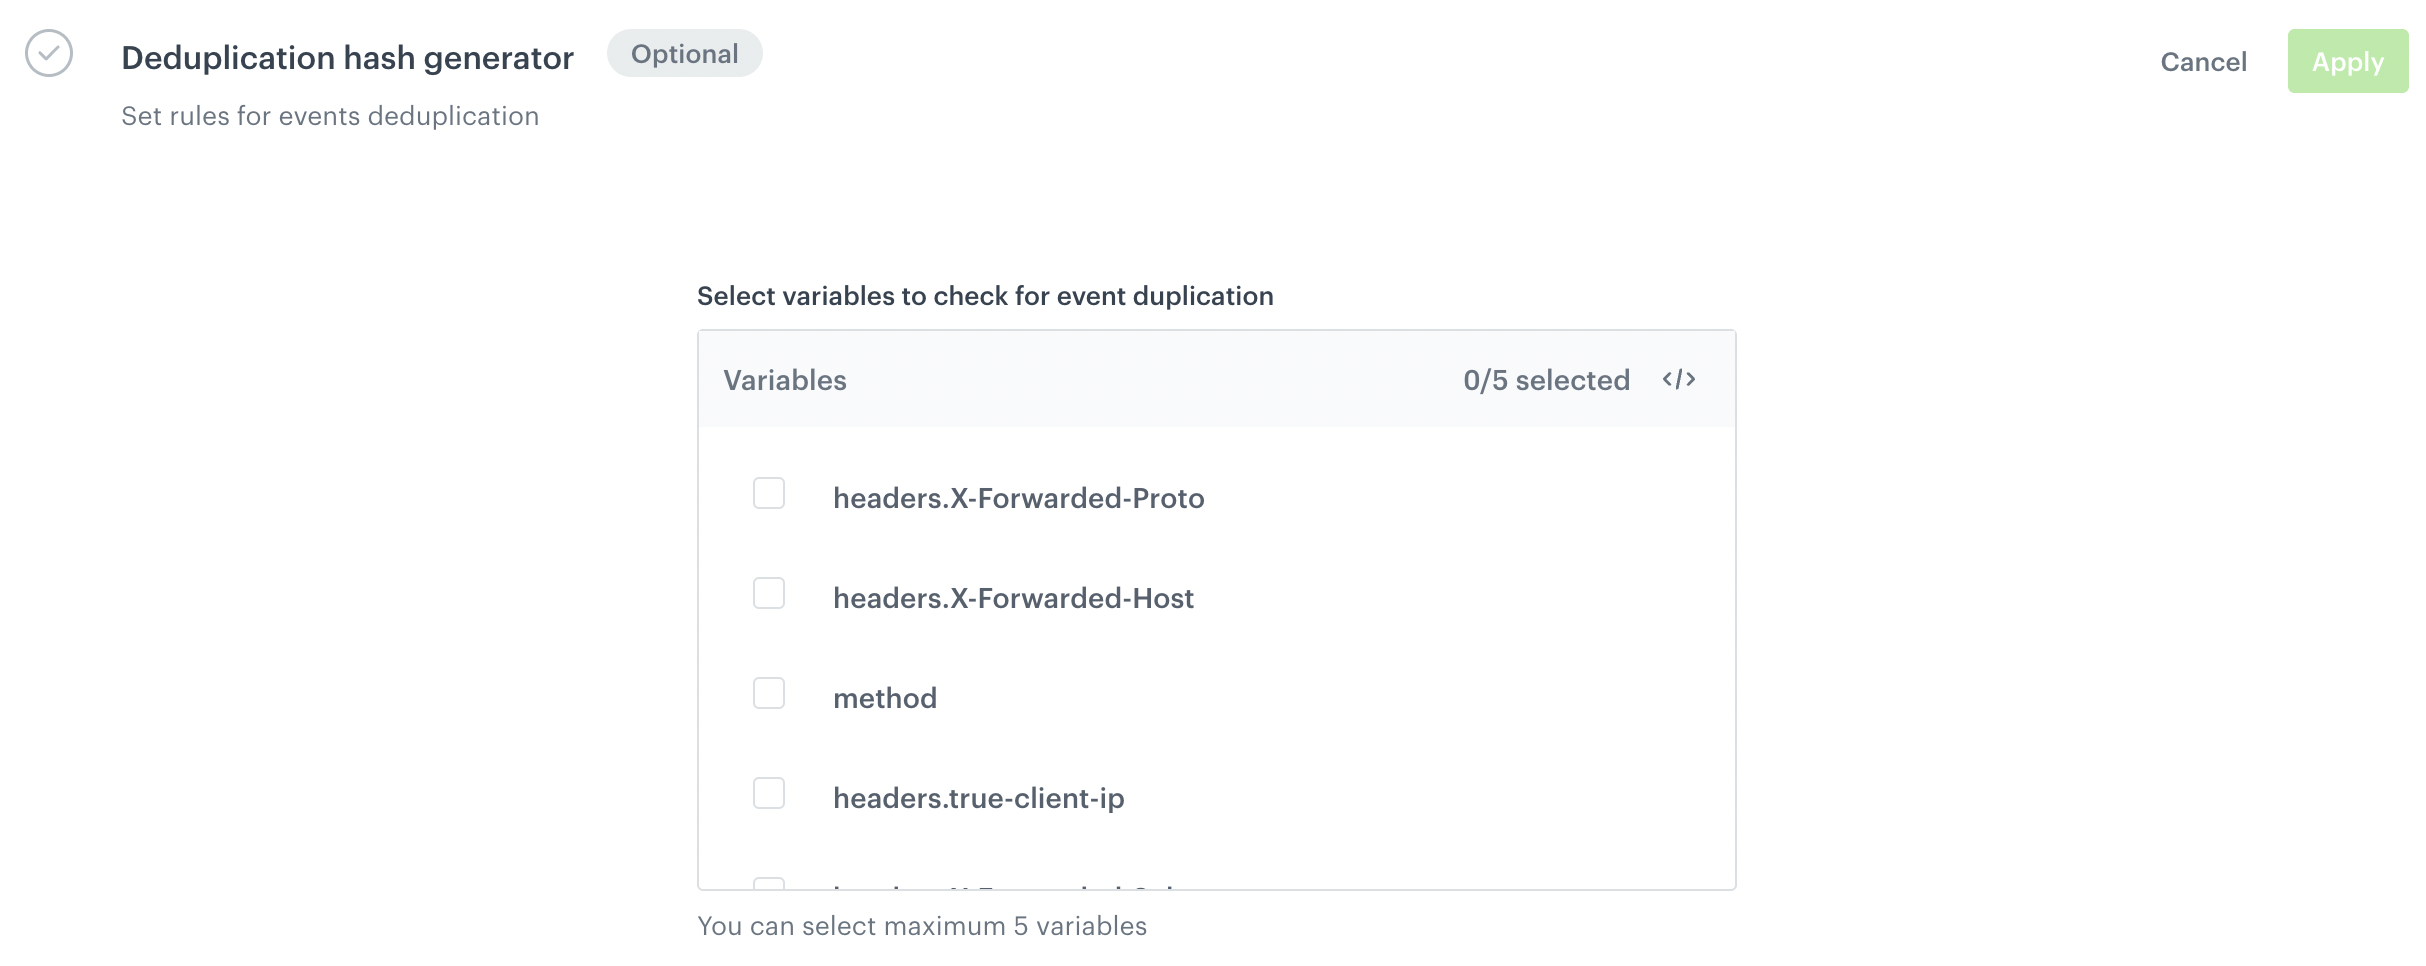Enable the headers.X-Forwarded-Host variable
The height and width of the screenshot is (966, 2426).
[768, 593]
